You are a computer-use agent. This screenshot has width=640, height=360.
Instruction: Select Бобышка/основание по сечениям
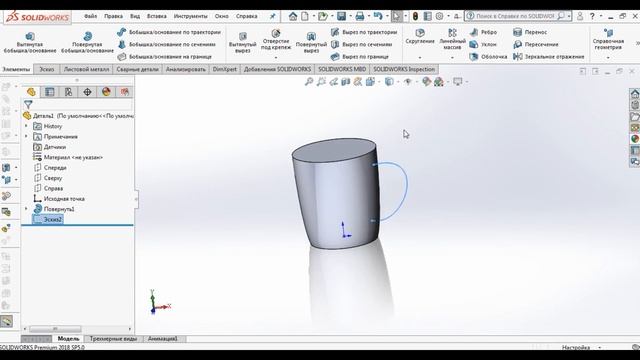click(x=167, y=44)
